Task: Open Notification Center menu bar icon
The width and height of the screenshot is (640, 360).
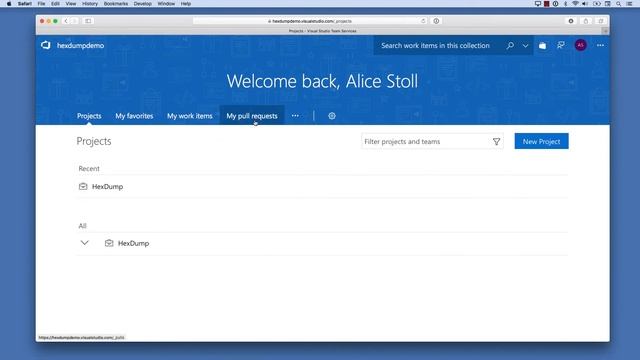Action: tap(630, 4)
